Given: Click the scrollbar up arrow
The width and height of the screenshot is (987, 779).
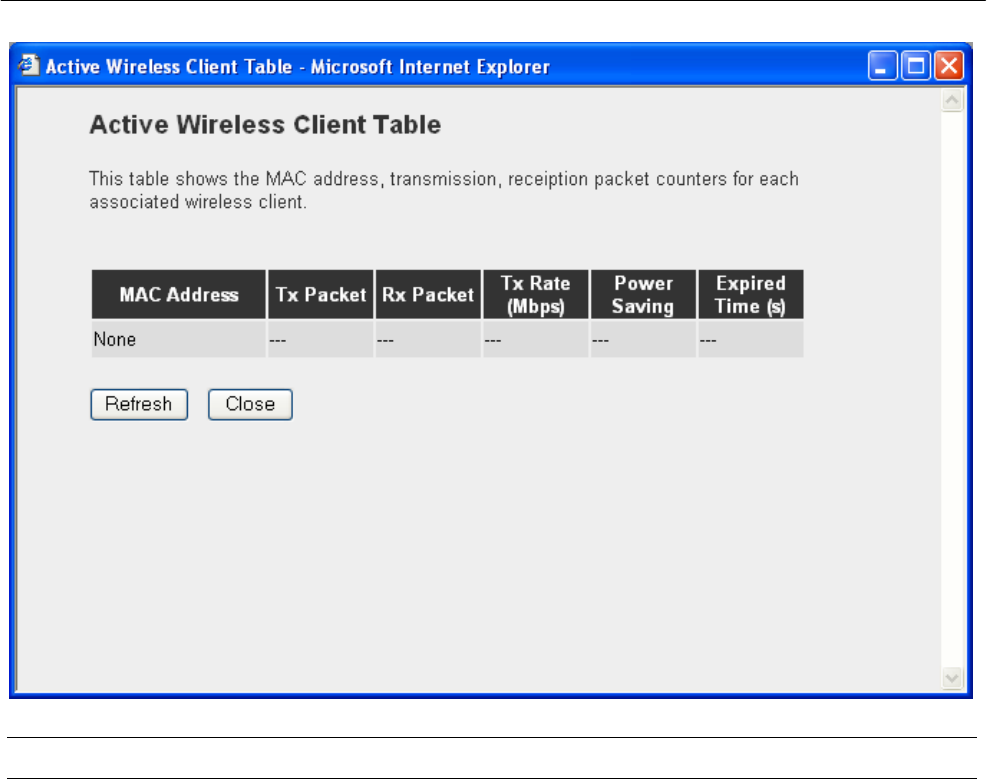Looking at the screenshot, I should click(952, 101).
